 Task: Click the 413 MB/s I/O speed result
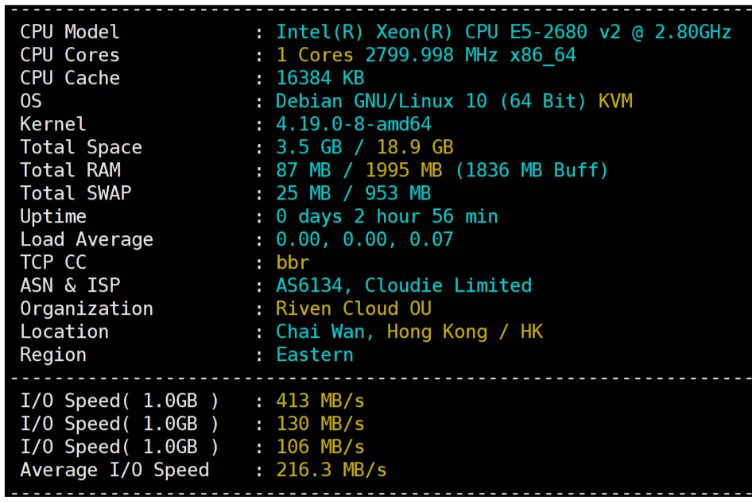pos(320,401)
